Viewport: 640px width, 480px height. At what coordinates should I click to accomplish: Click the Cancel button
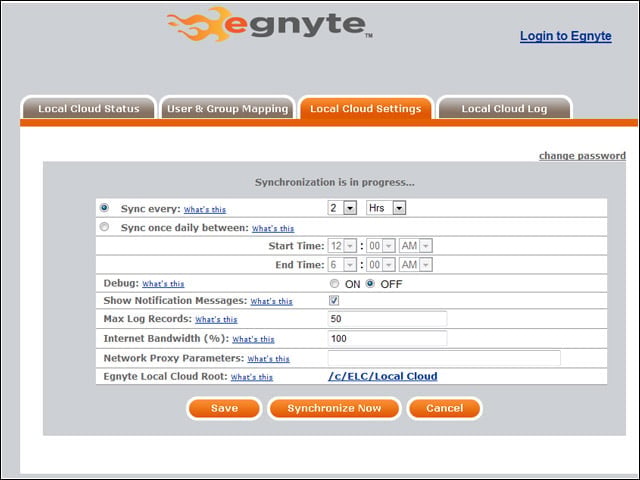pos(444,408)
